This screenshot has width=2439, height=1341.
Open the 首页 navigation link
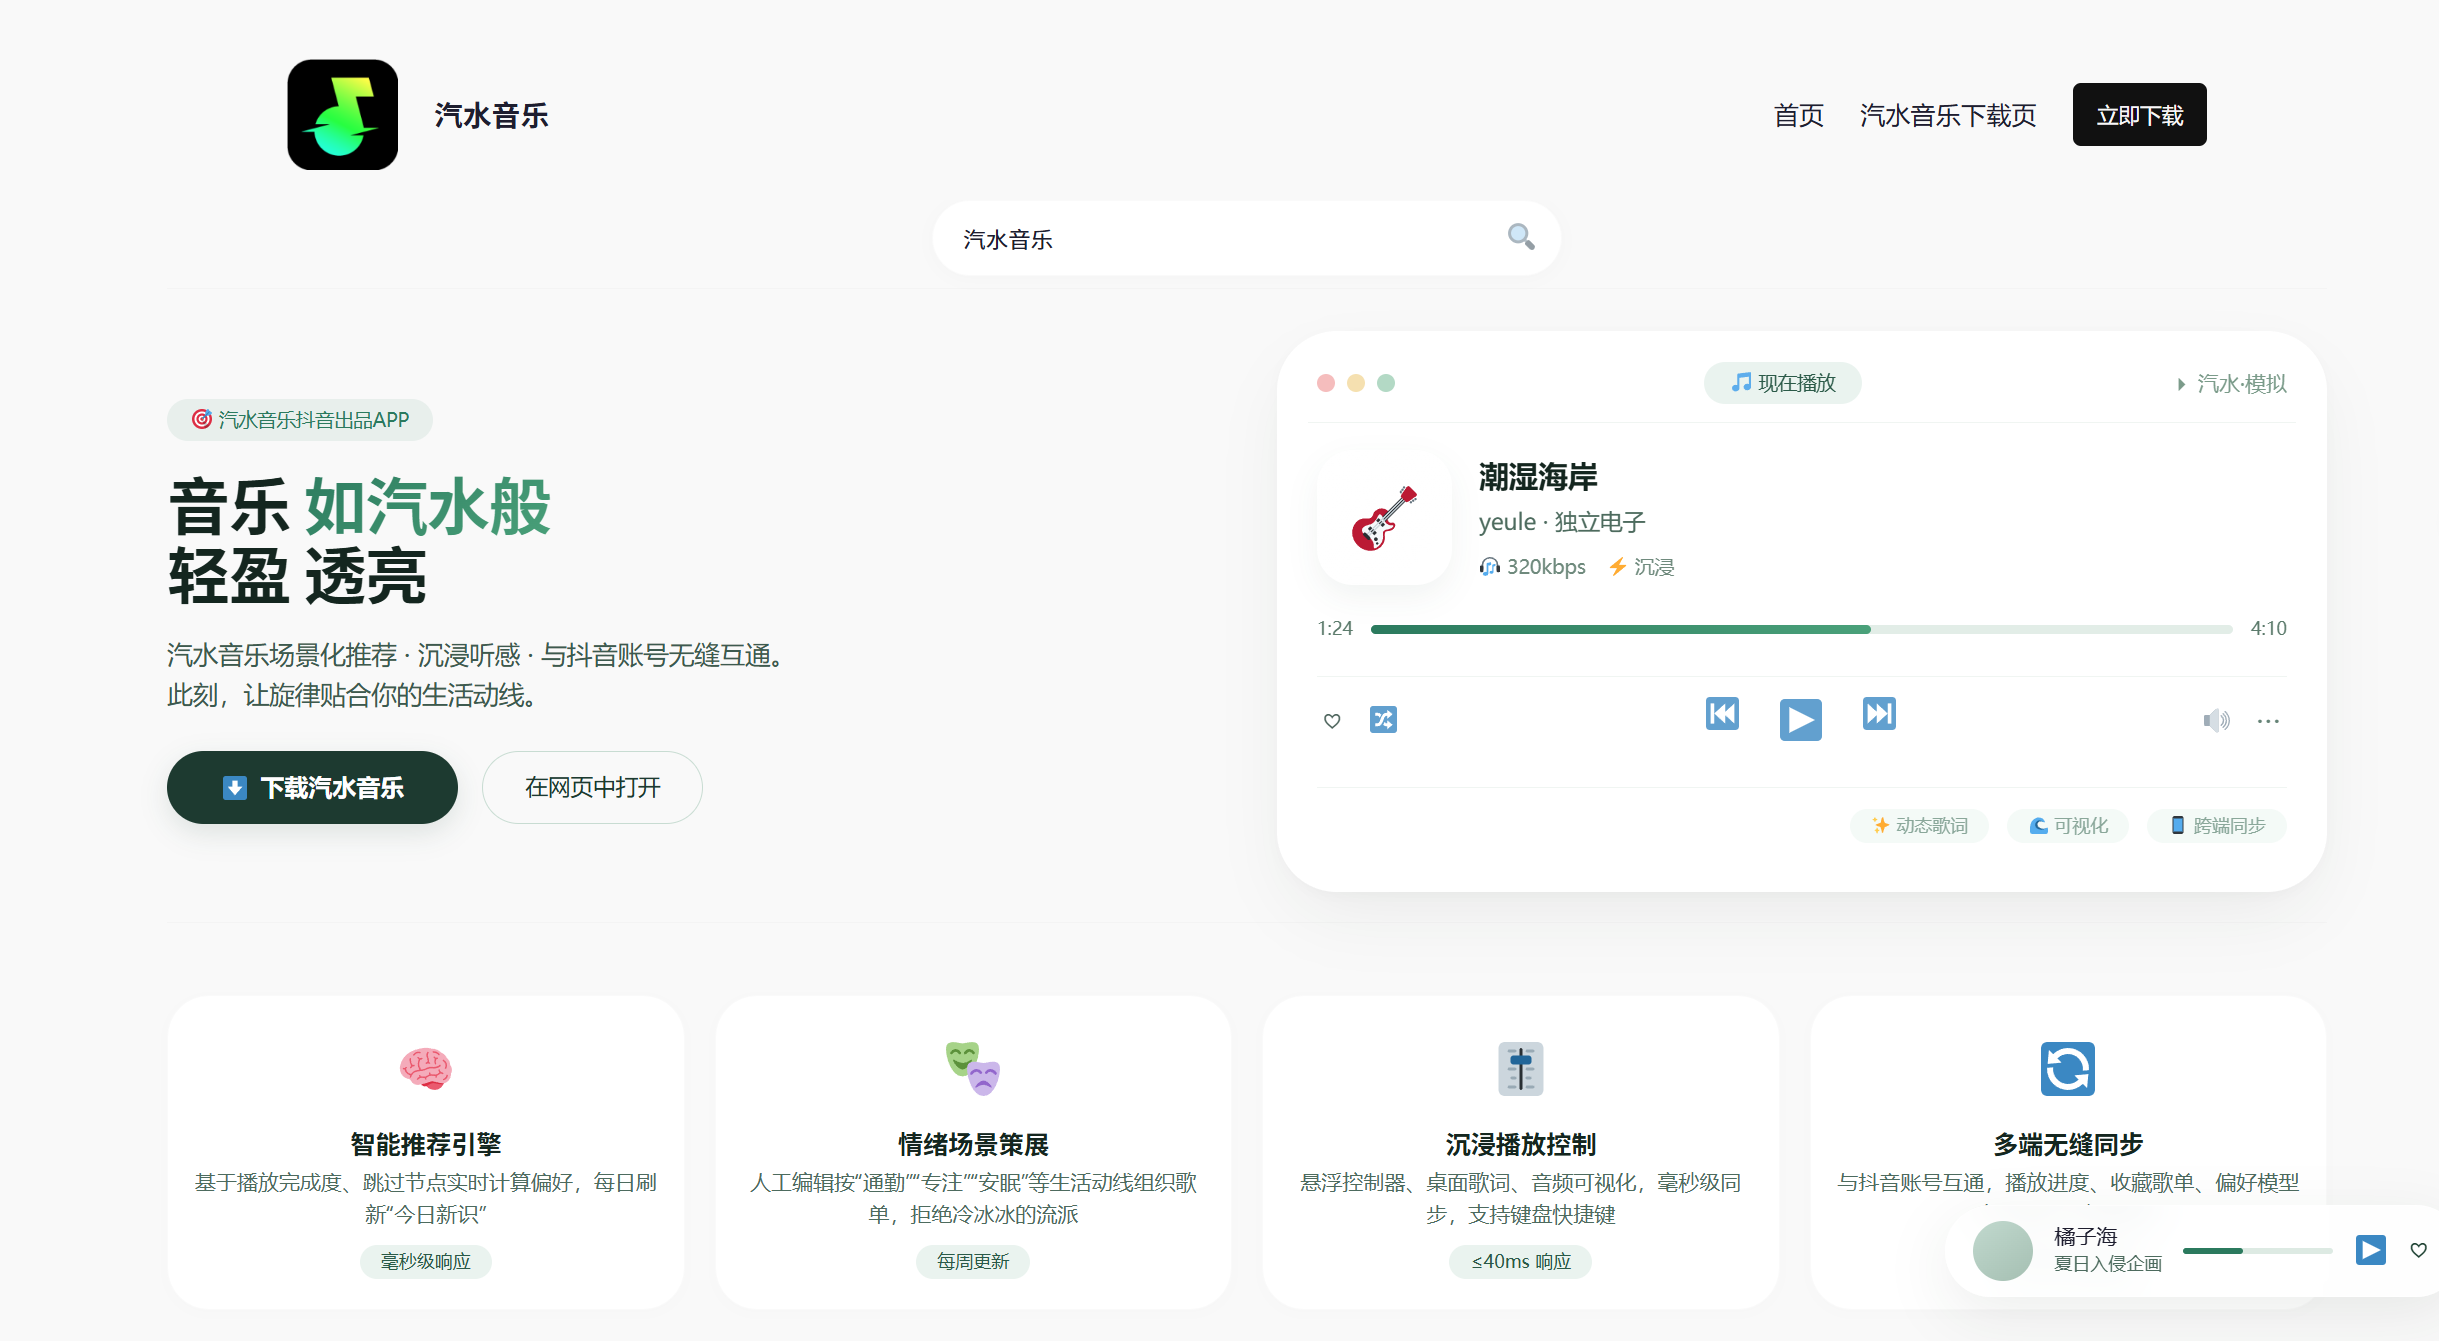1798,115
